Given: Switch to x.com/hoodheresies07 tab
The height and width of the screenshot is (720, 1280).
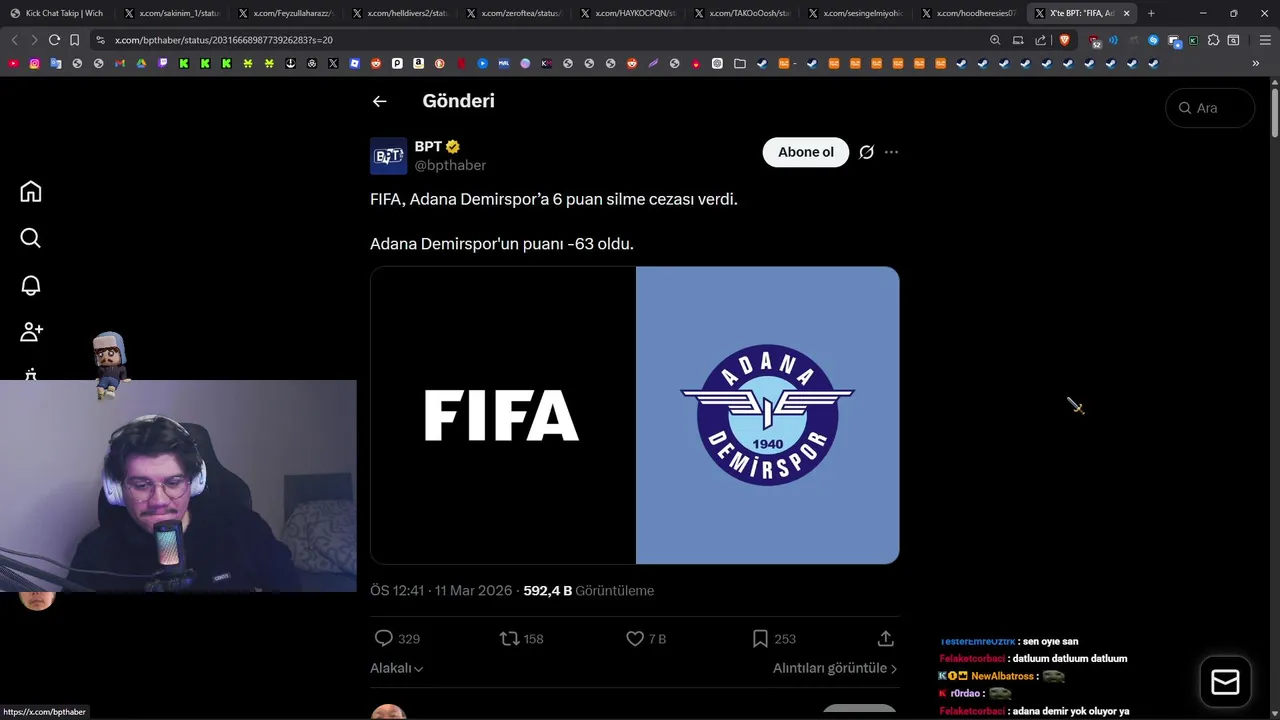Looking at the screenshot, I should (970, 13).
